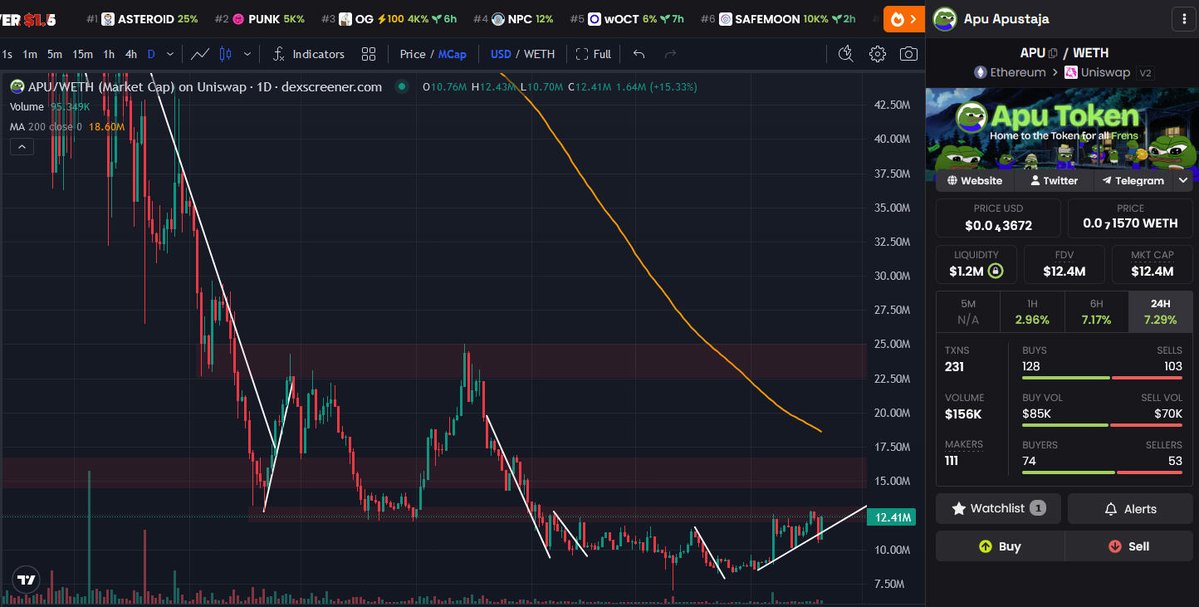Viewport: 1199px width, 607px height.
Task: Click the TradingView logo on chart
Action: click(26, 579)
